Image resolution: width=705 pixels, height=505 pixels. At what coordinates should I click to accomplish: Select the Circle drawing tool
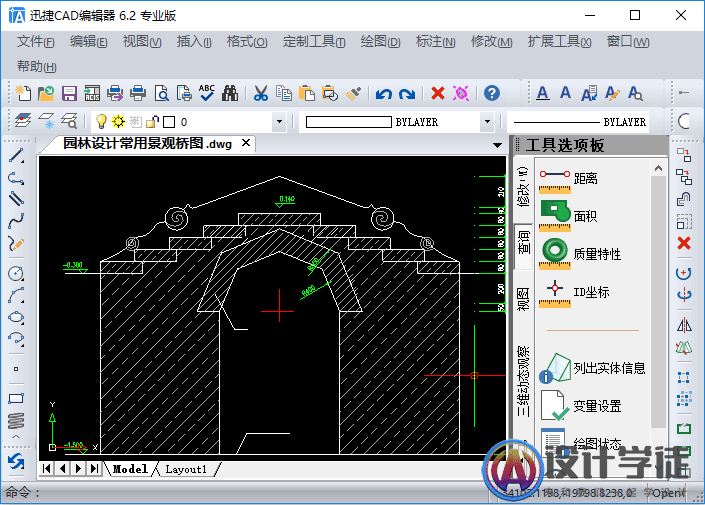16,273
